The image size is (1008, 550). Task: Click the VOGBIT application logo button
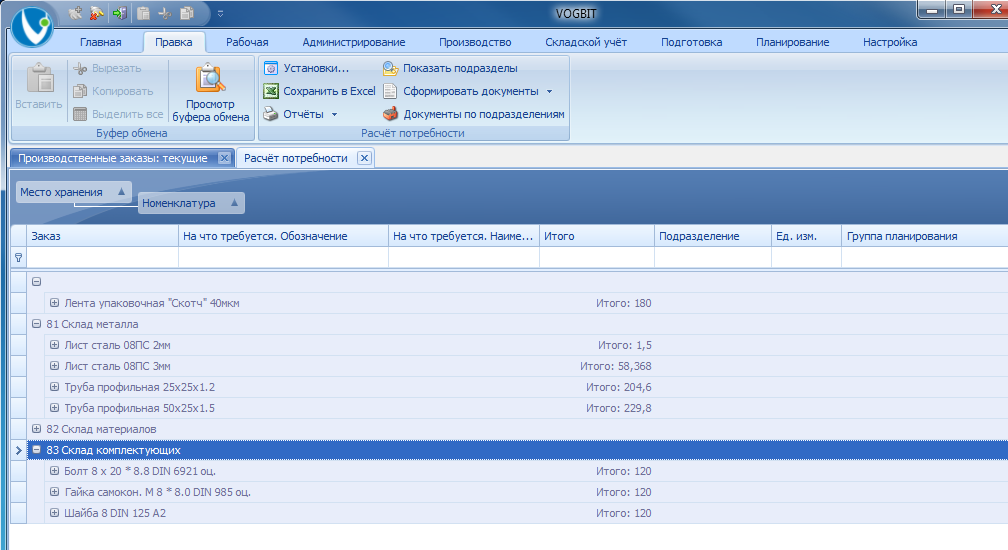coord(31,26)
